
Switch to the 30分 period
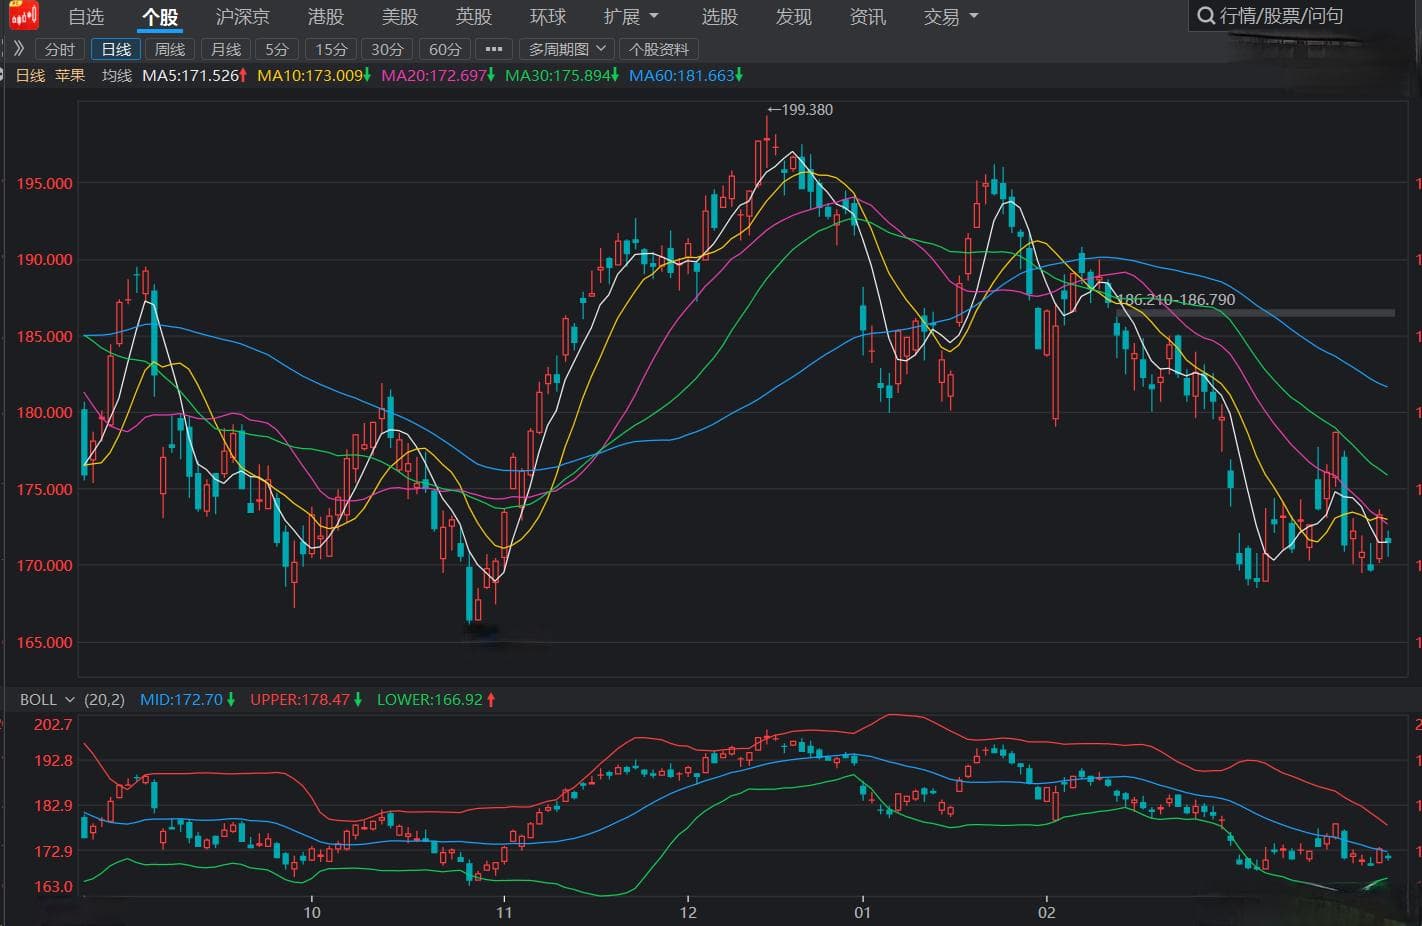tap(387, 49)
